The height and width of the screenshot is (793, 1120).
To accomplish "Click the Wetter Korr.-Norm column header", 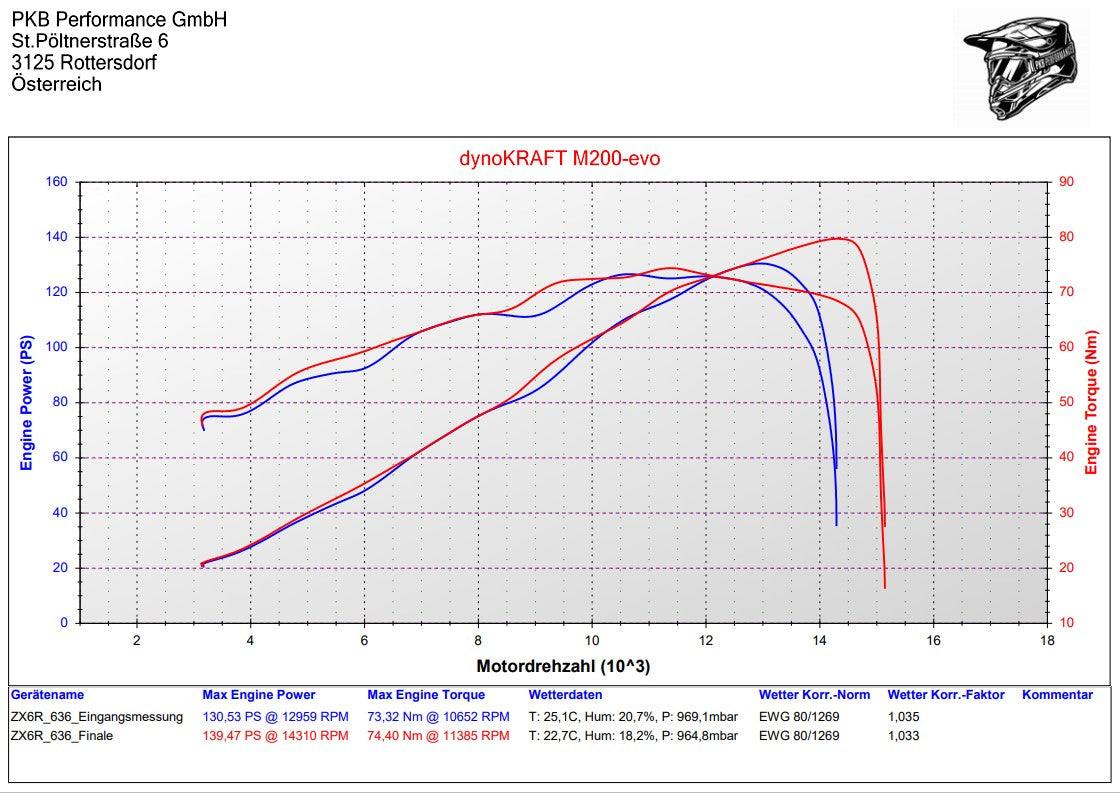I will (x=814, y=695).
